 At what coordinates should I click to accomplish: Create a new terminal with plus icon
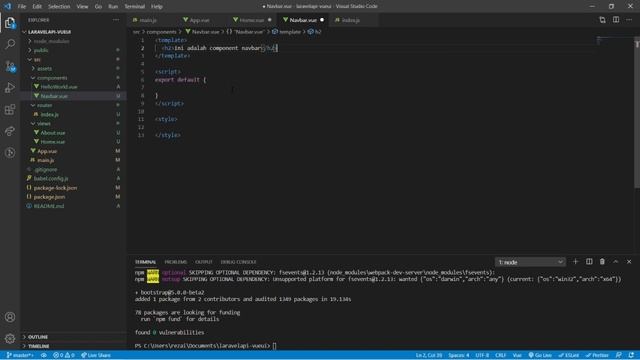(x=576, y=262)
